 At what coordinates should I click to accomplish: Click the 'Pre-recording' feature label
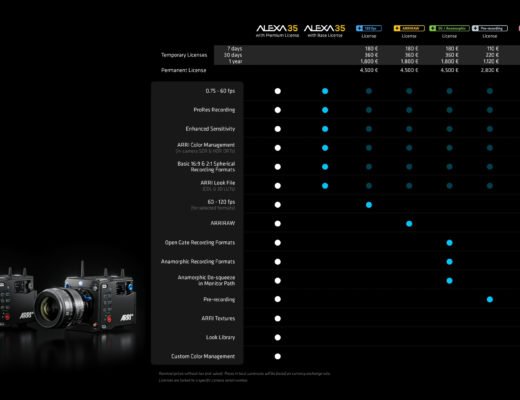219,299
